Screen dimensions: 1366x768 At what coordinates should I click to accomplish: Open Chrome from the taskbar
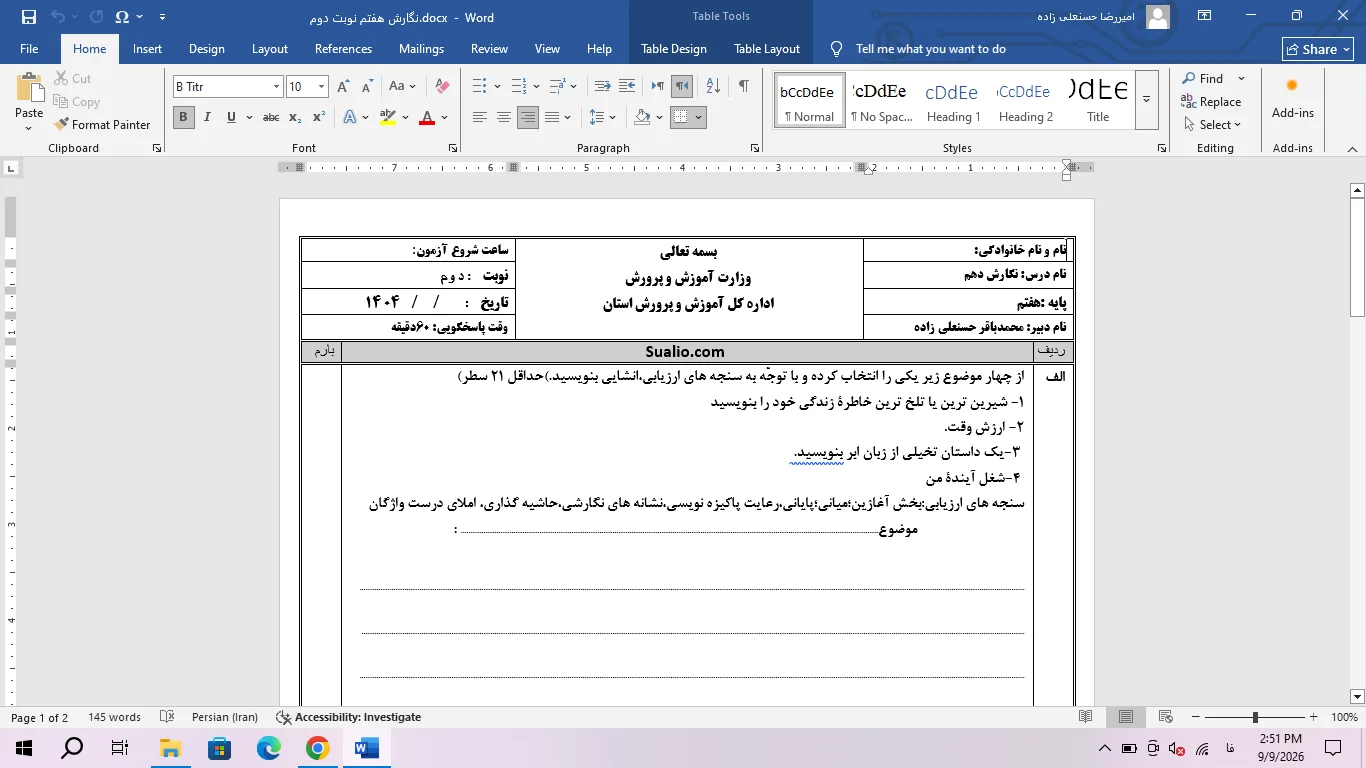[318, 748]
